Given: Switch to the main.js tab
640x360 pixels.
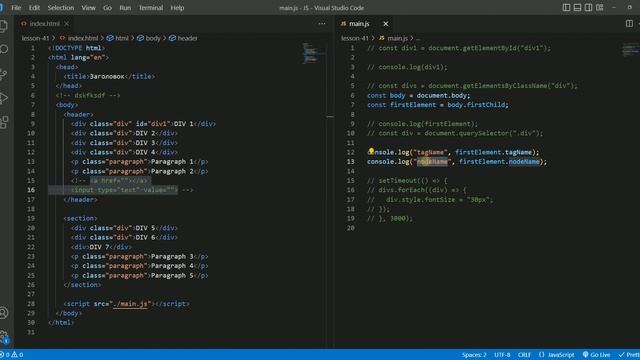Looking at the screenshot, I should tap(359, 24).
